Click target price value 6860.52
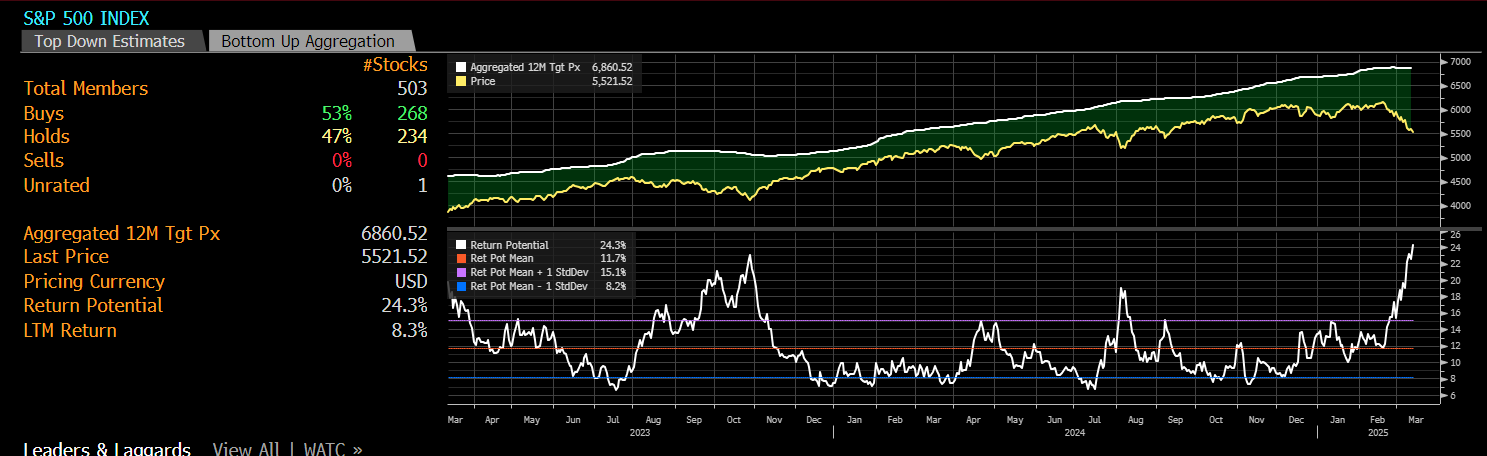This screenshot has height=456, width=1487. click(x=394, y=234)
